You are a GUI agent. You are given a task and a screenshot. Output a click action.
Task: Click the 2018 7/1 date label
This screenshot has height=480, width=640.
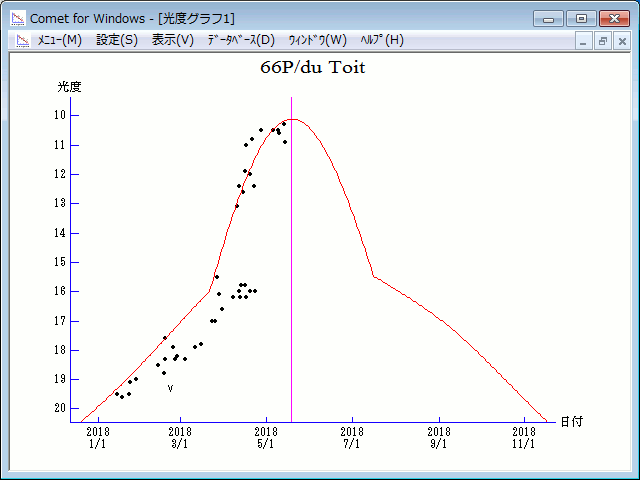(352, 436)
